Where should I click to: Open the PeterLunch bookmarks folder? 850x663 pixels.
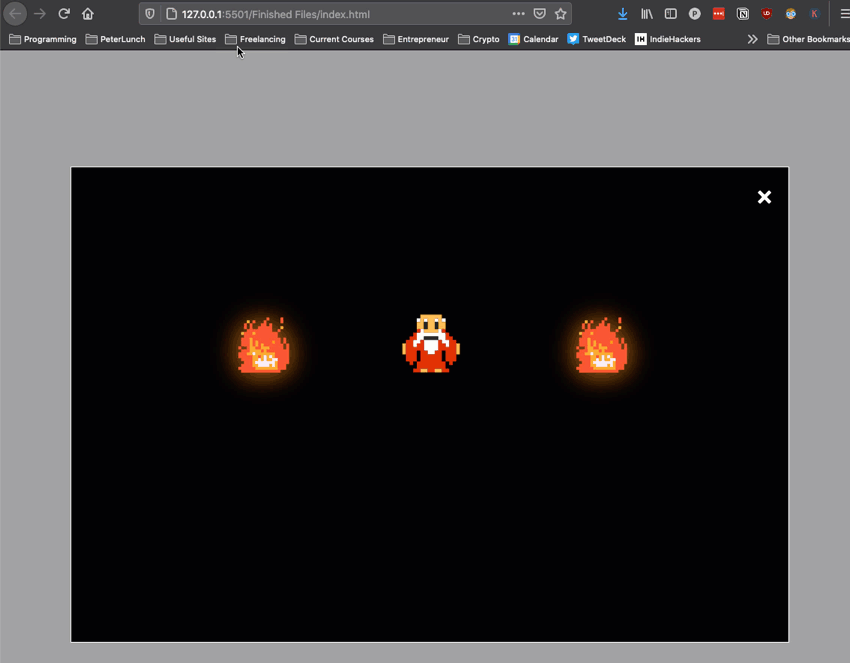coord(115,39)
